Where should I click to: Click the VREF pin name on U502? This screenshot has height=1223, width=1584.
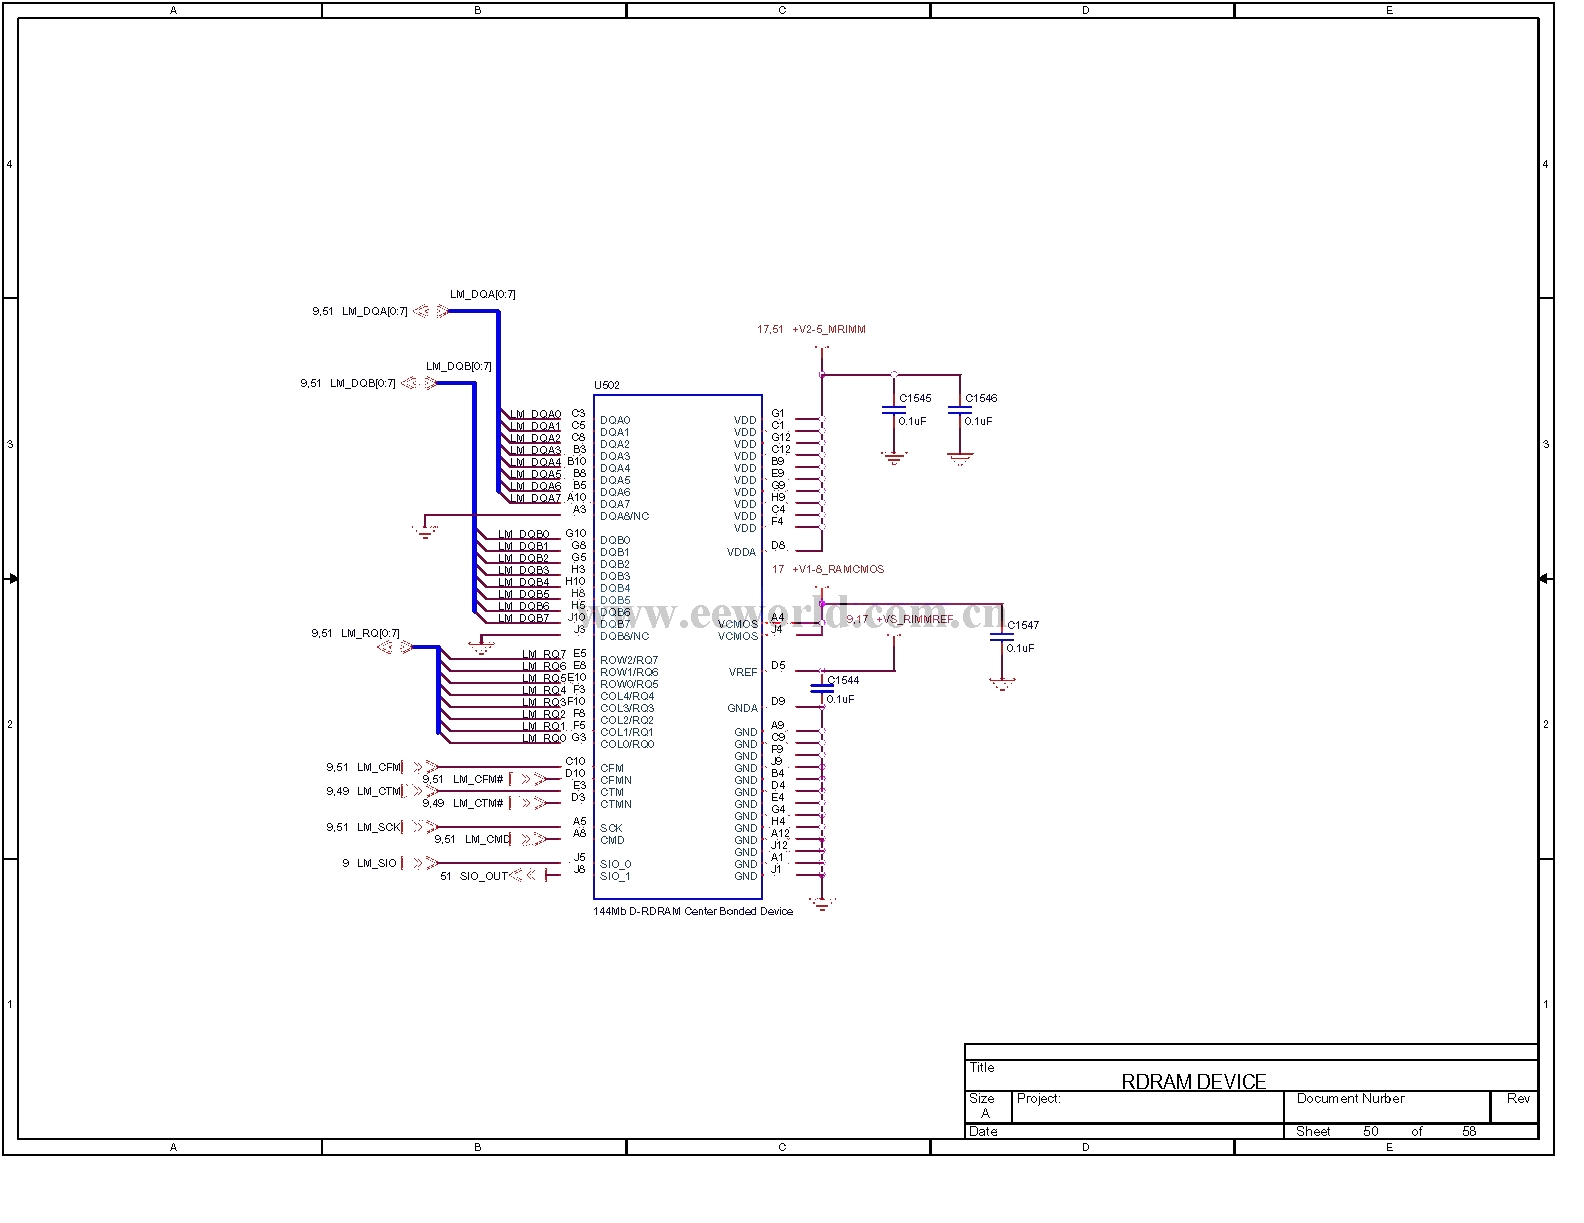(743, 672)
